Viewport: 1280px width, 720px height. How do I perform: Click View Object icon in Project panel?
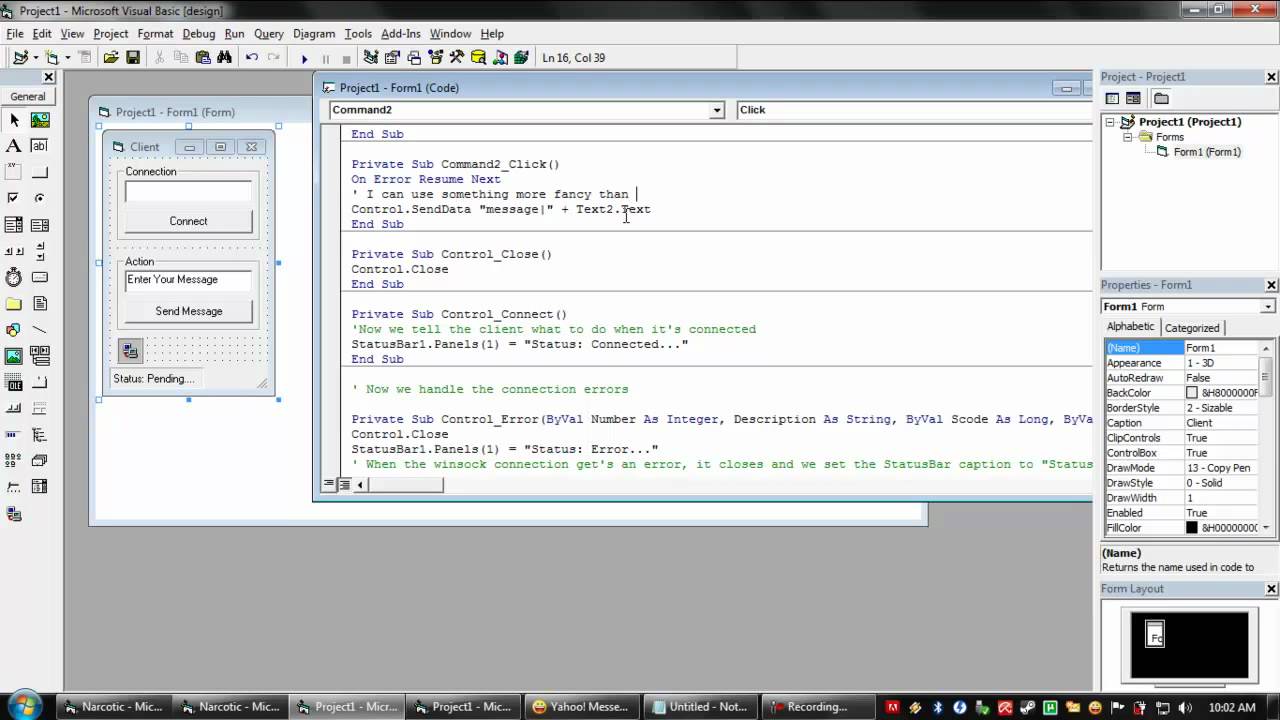point(1133,98)
